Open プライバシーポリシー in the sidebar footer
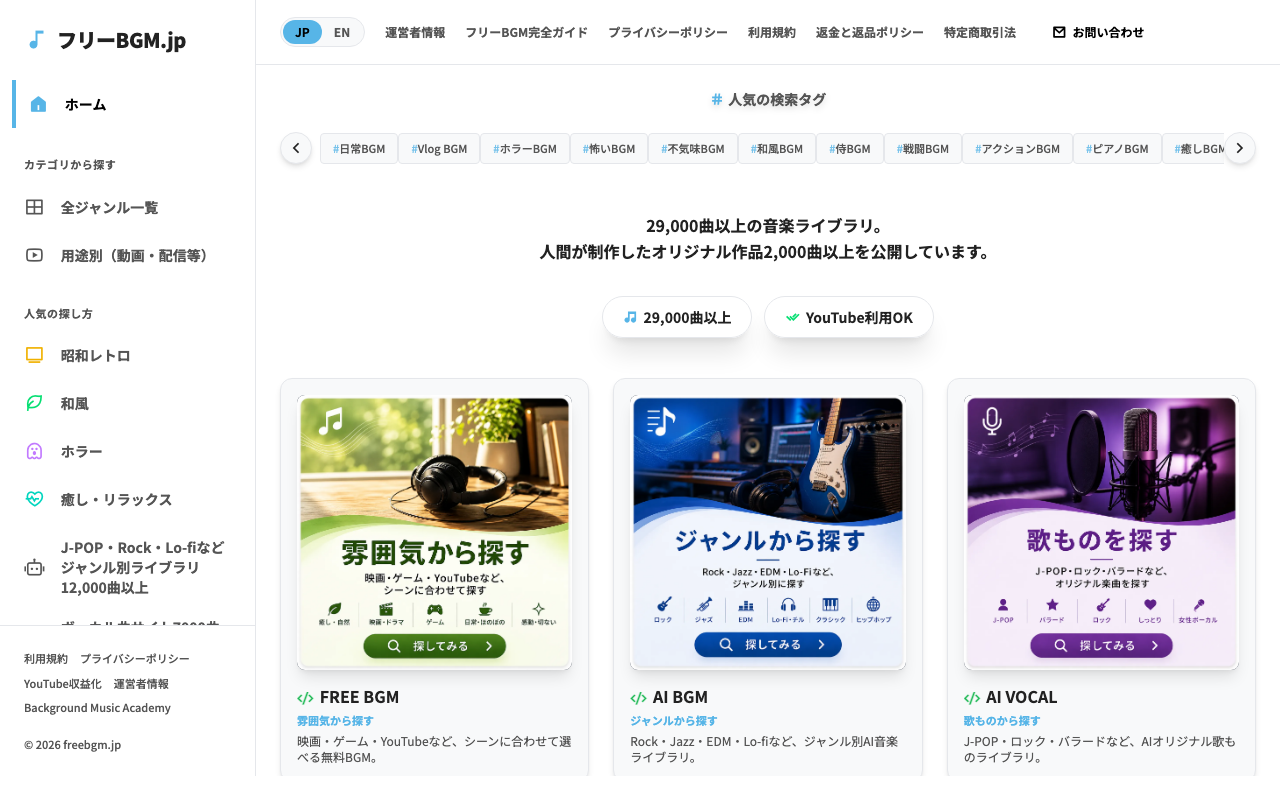This screenshot has height=800, width=1280. (x=135, y=659)
